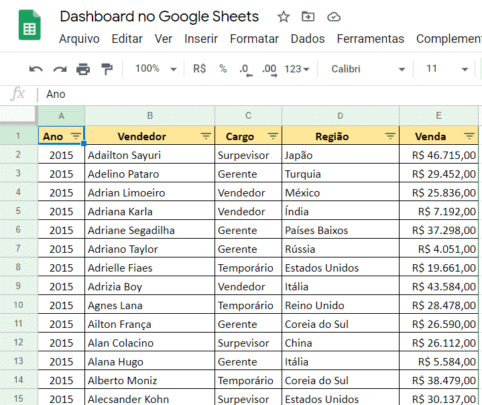Star the Dashboard no Google Sheets document
The image size is (482, 405).
tap(284, 17)
